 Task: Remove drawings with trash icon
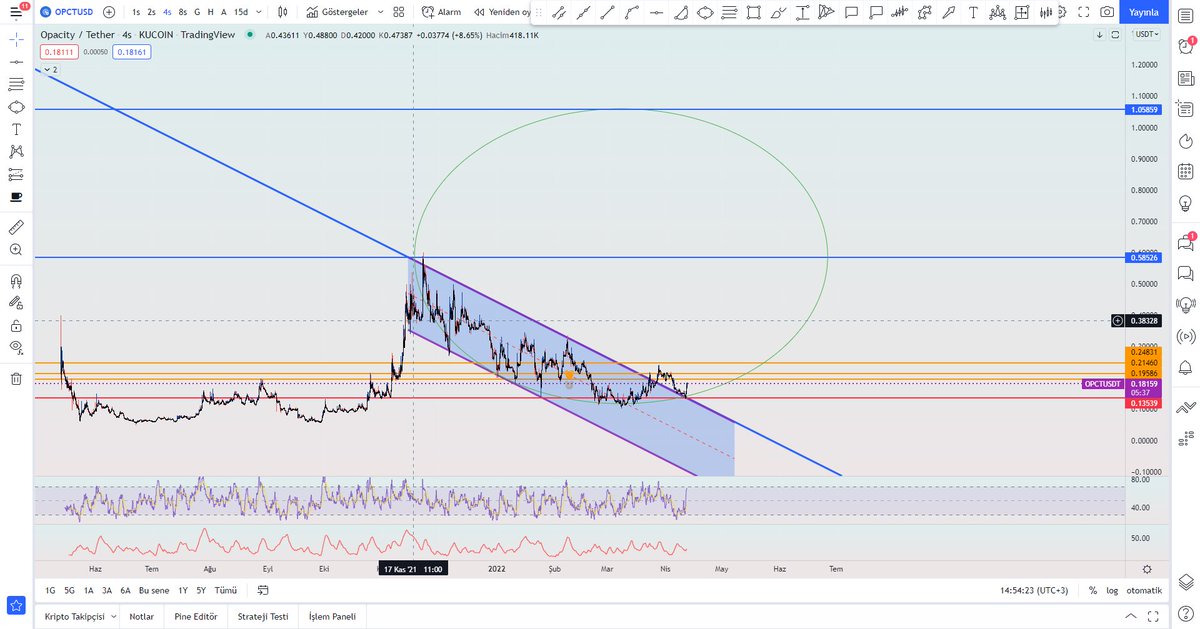(x=16, y=379)
